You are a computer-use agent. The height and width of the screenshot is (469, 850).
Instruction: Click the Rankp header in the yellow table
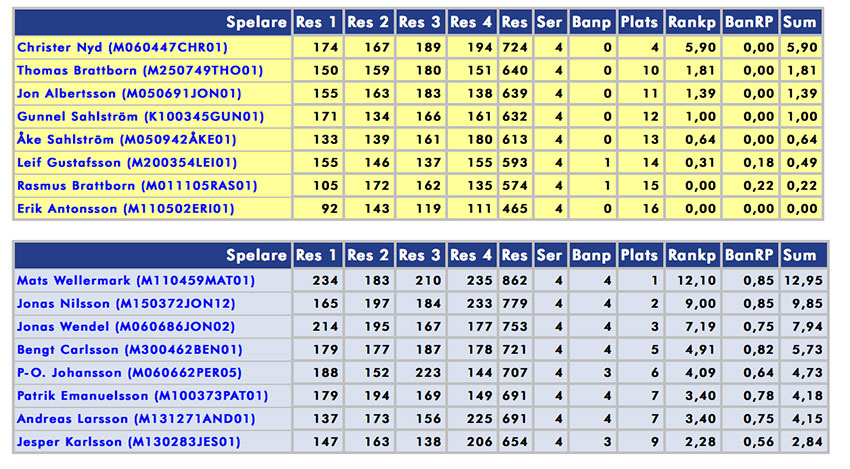click(x=693, y=22)
